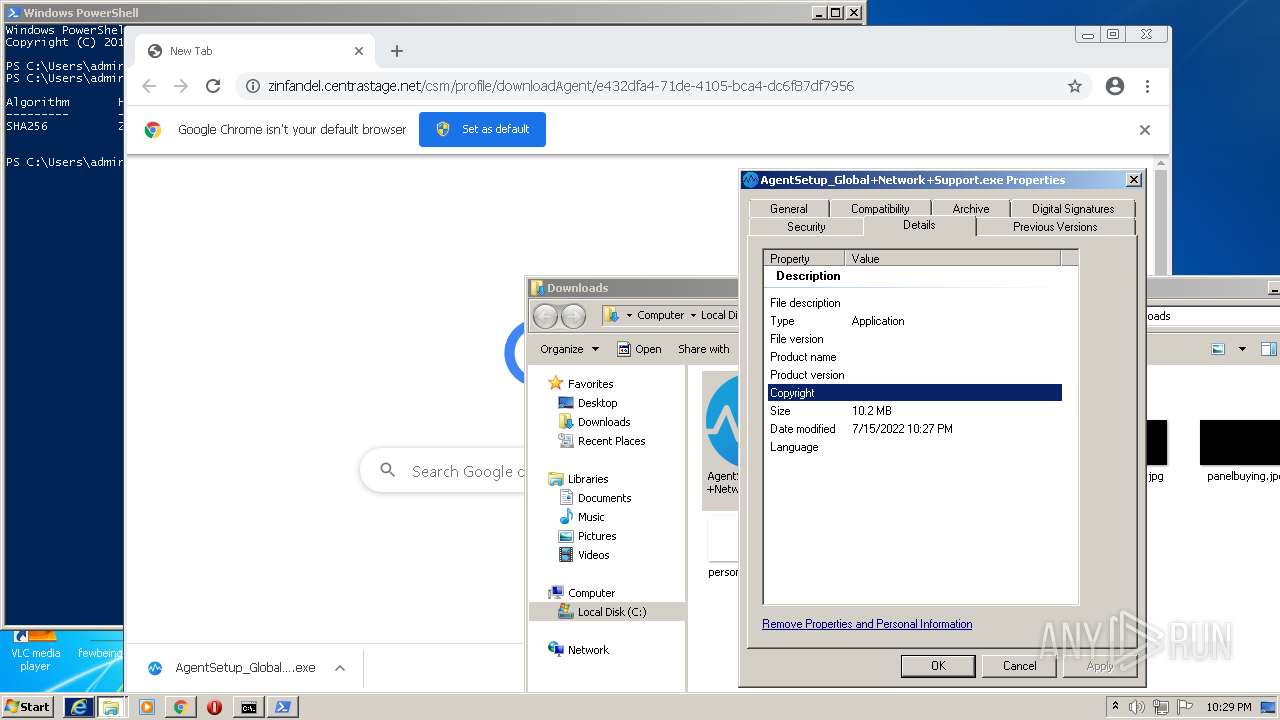Click Share with in the Downloads toolbar
Image resolution: width=1280 pixels, height=720 pixels.
pos(704,349)
